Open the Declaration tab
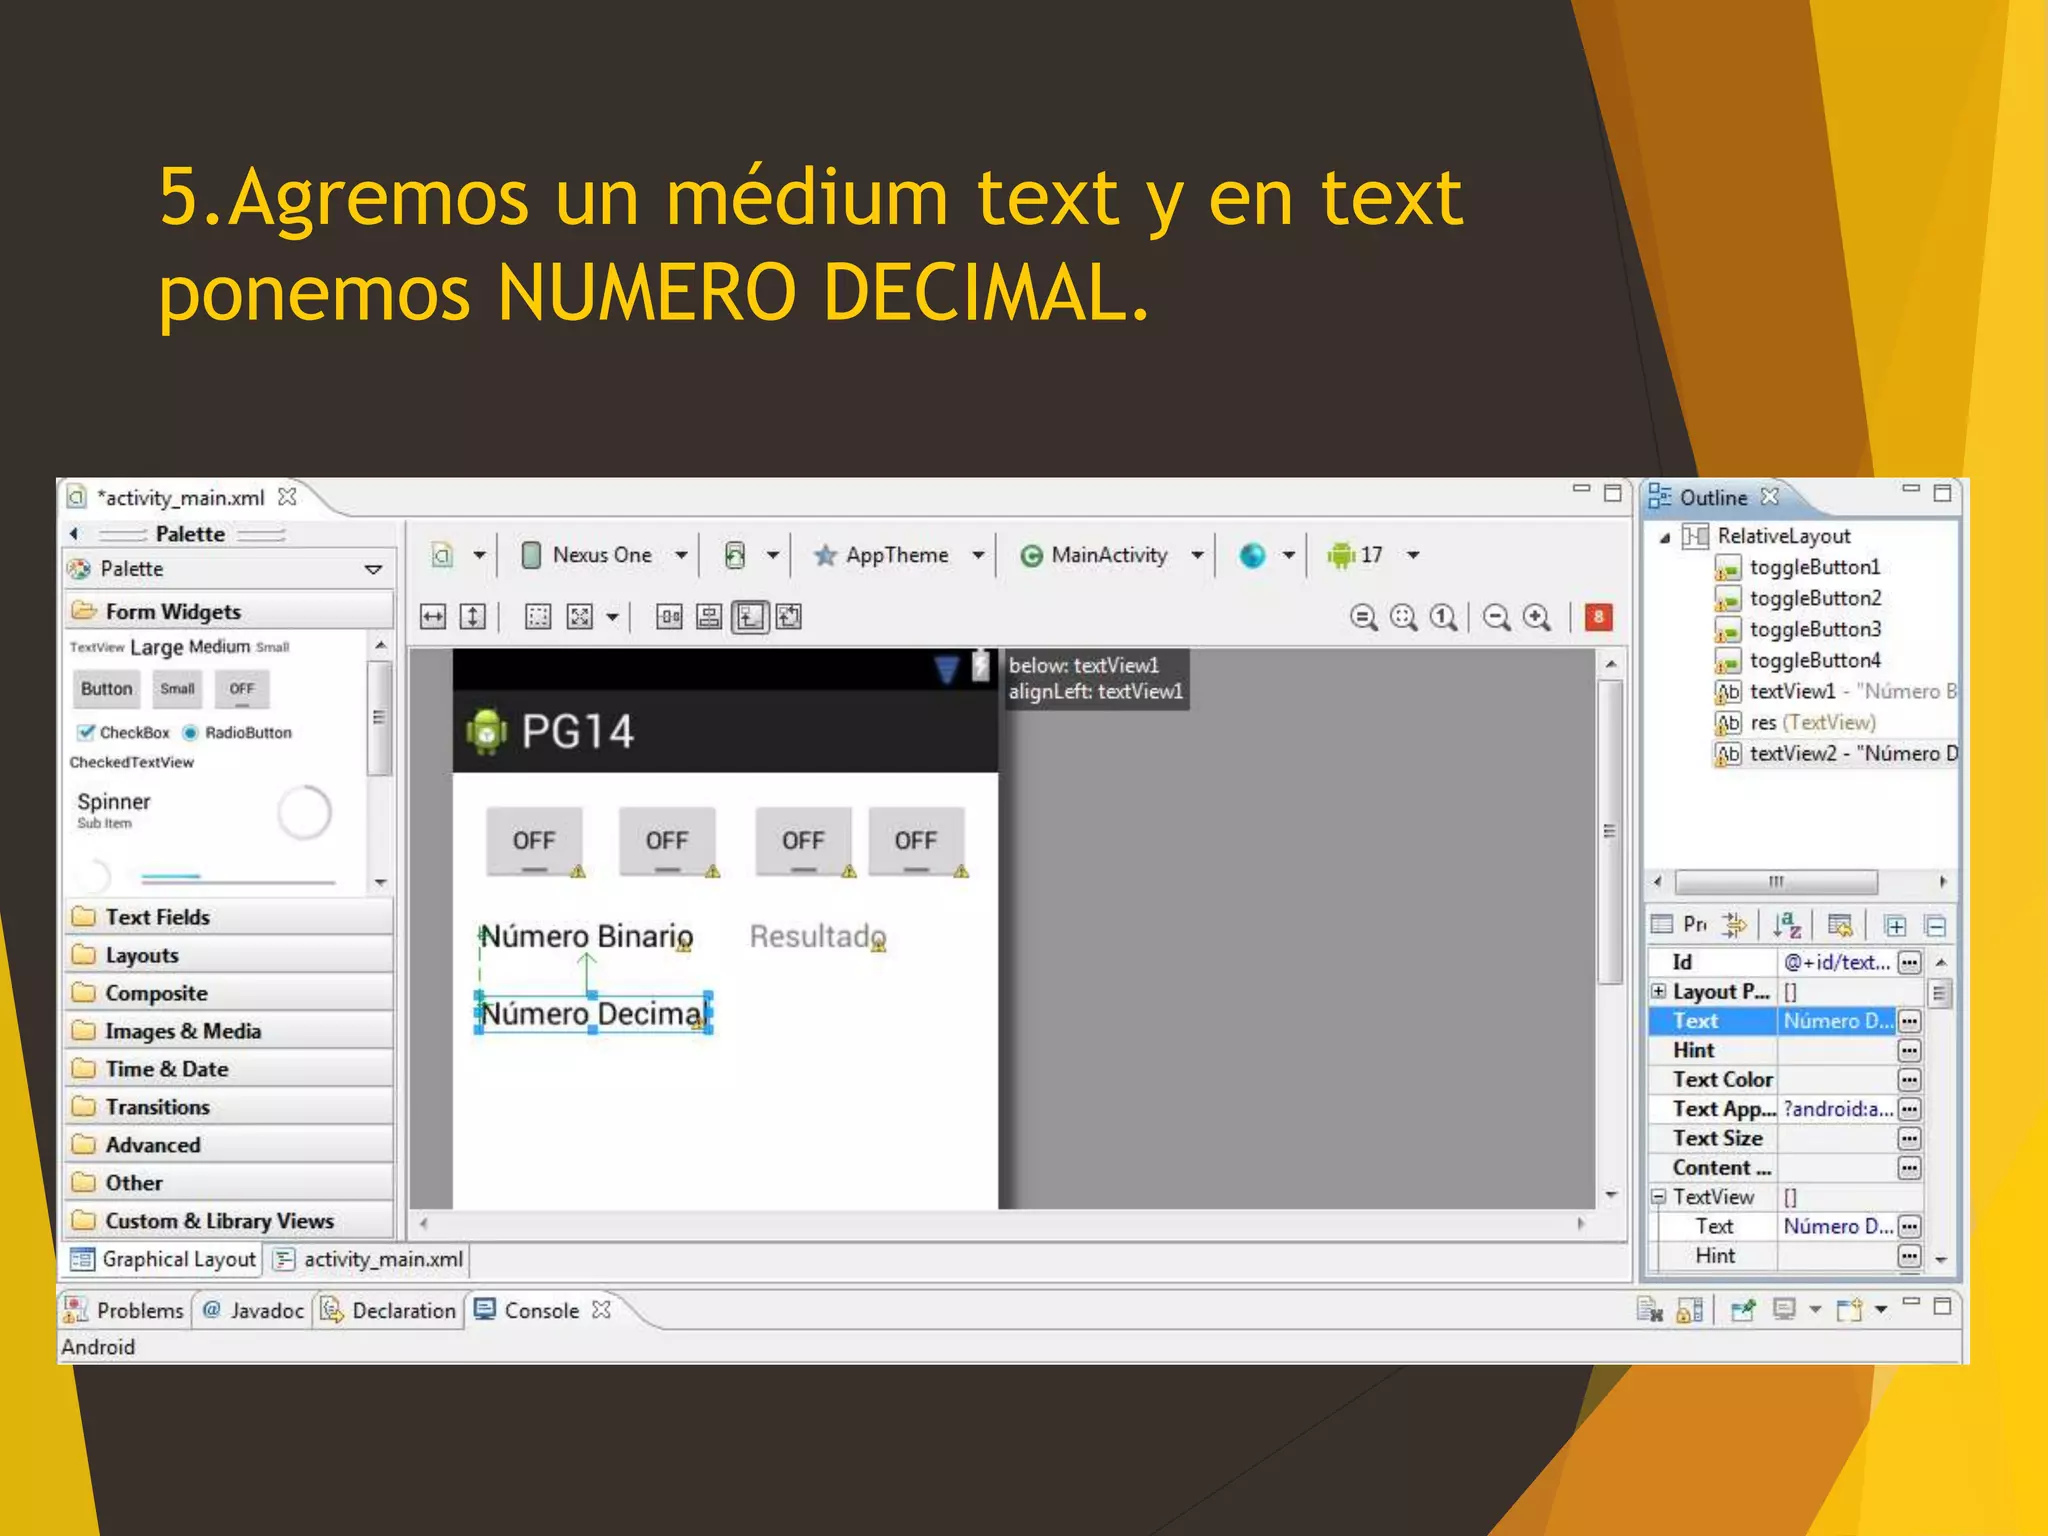The image size is (2048, 1536). click(388, 1310)
